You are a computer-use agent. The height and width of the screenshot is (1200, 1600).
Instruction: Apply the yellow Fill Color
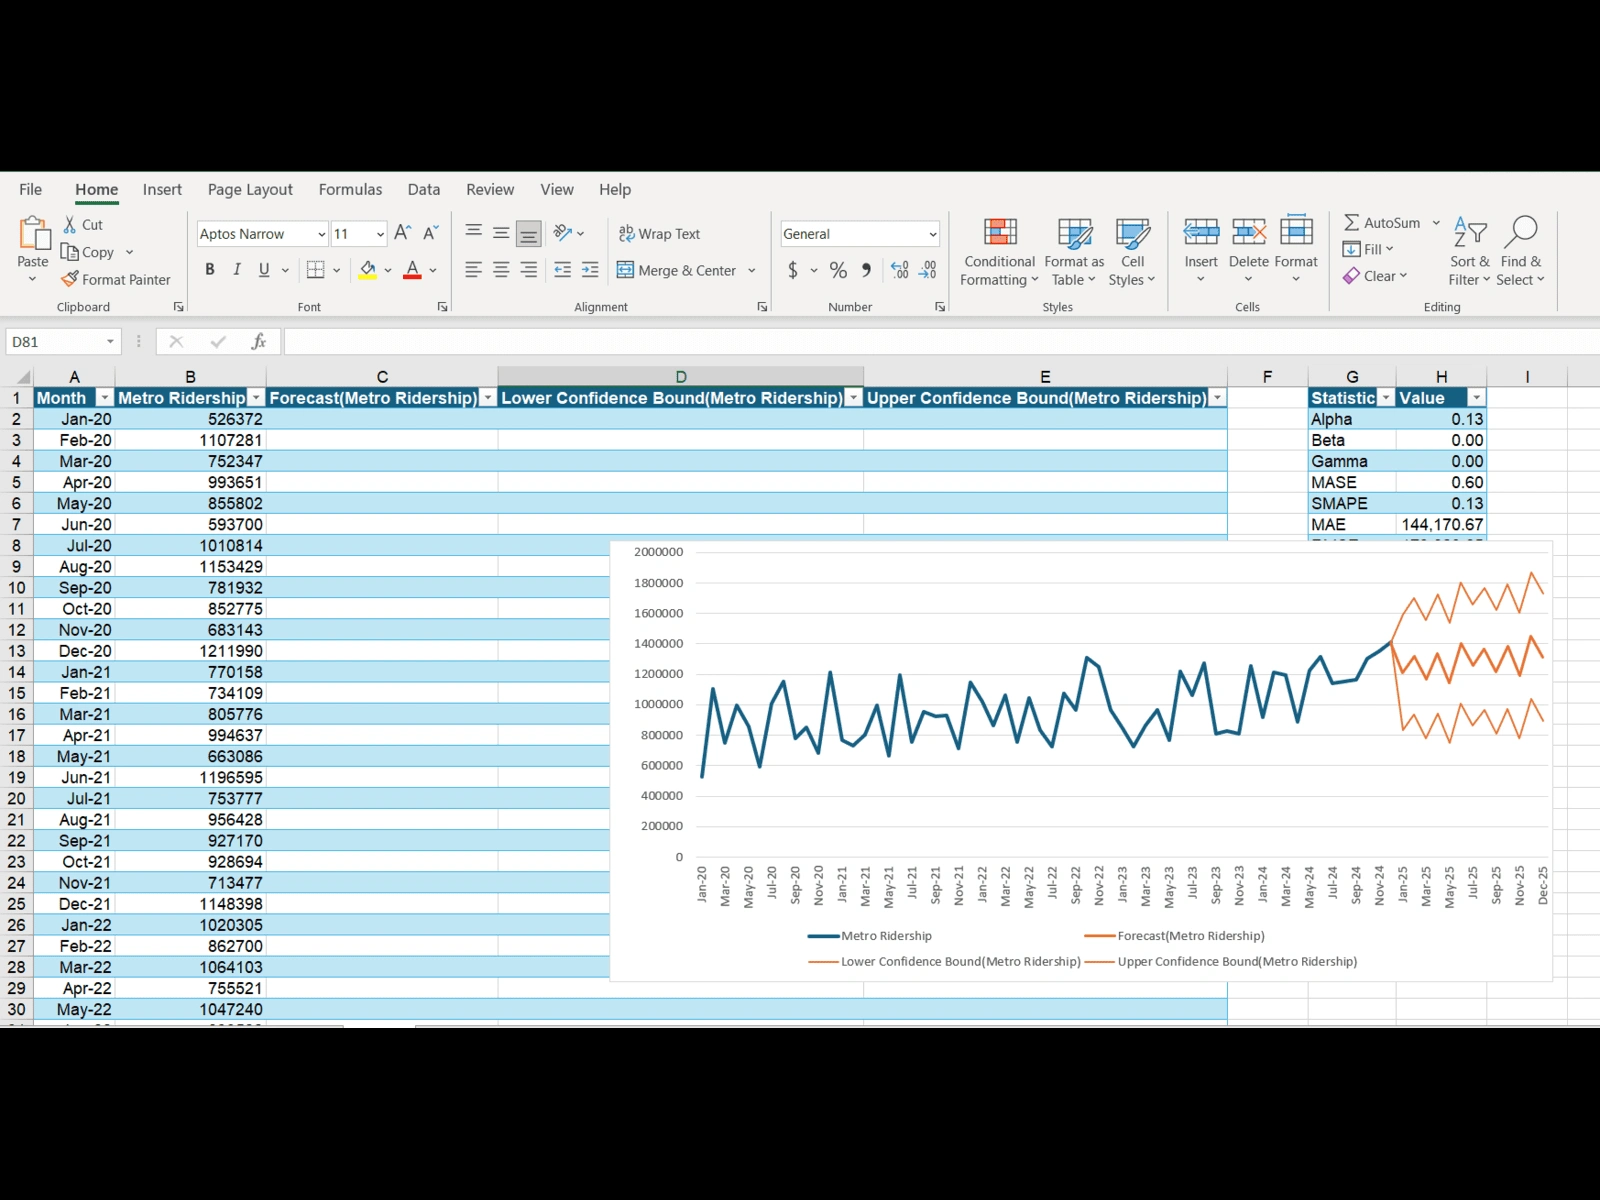coord(368,270)
